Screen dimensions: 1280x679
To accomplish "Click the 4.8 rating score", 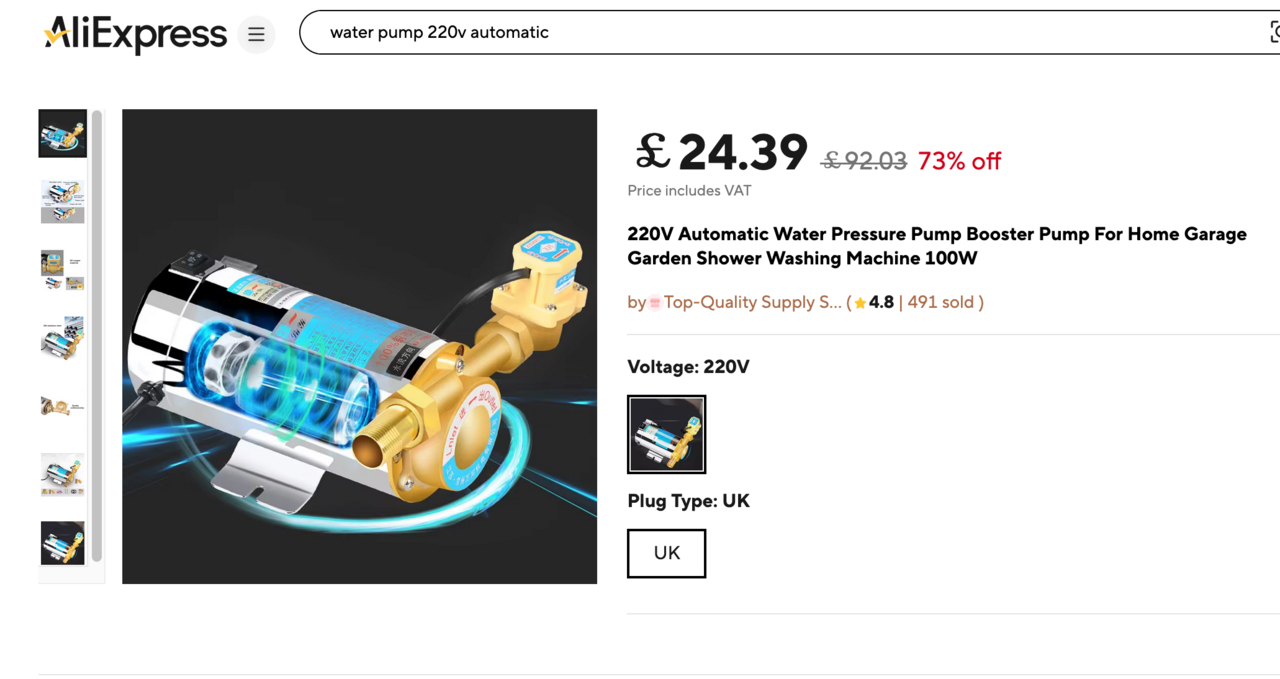I will [881, 302].
